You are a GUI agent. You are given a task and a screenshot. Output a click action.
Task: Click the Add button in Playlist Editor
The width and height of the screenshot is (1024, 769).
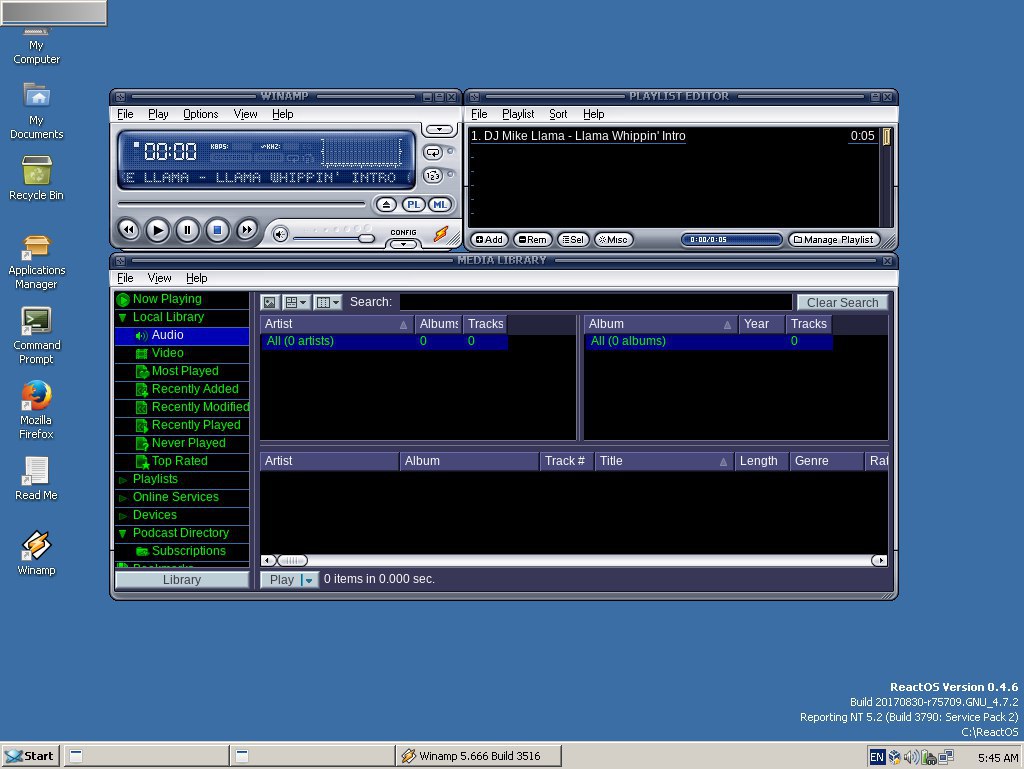coord(489,240)
